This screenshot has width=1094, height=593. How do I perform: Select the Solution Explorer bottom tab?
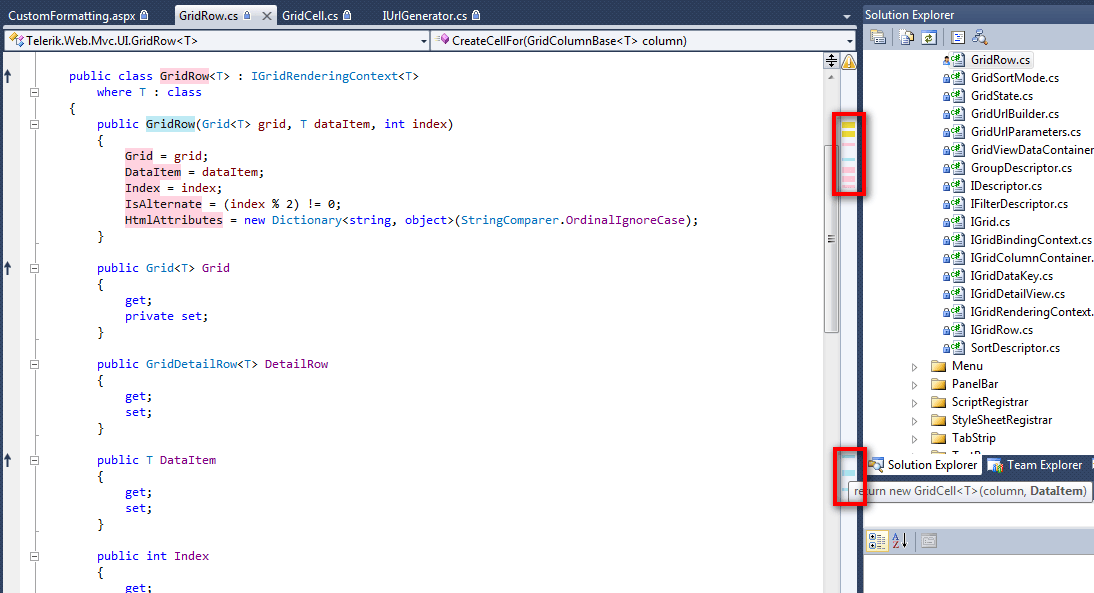pyautogui.click(x=924, y=465)
